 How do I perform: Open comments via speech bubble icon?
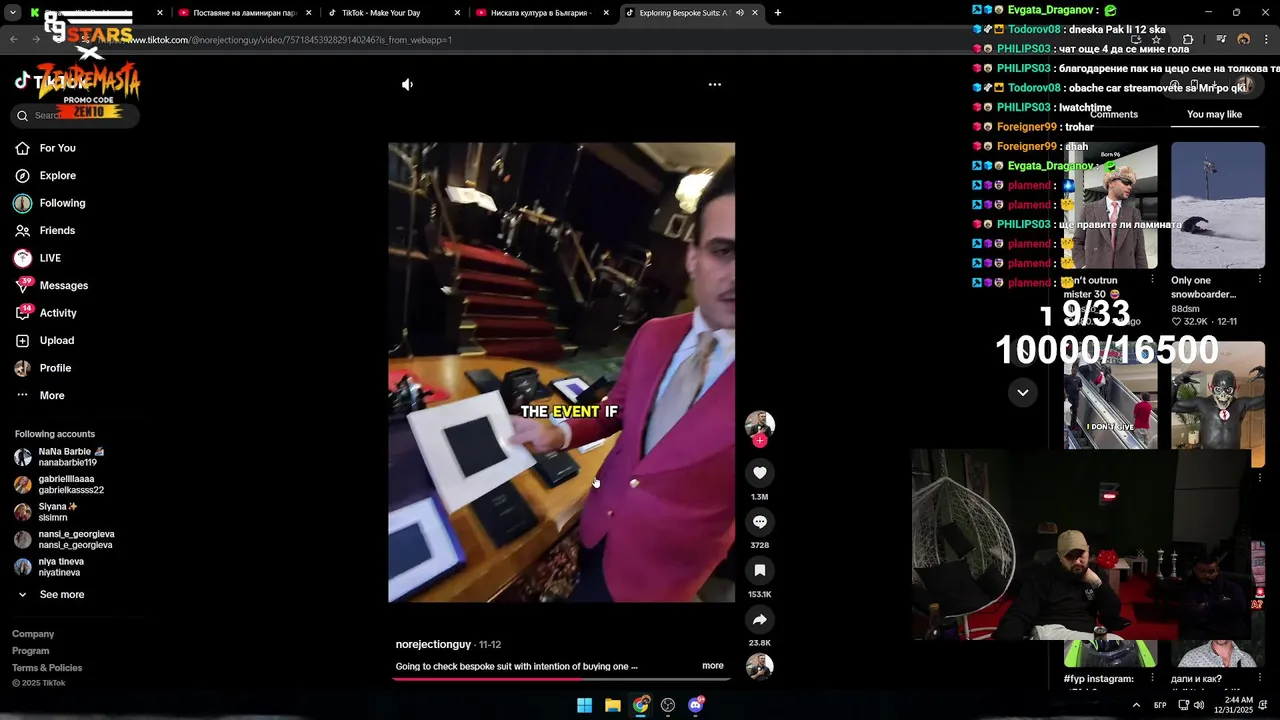point(760,522)
